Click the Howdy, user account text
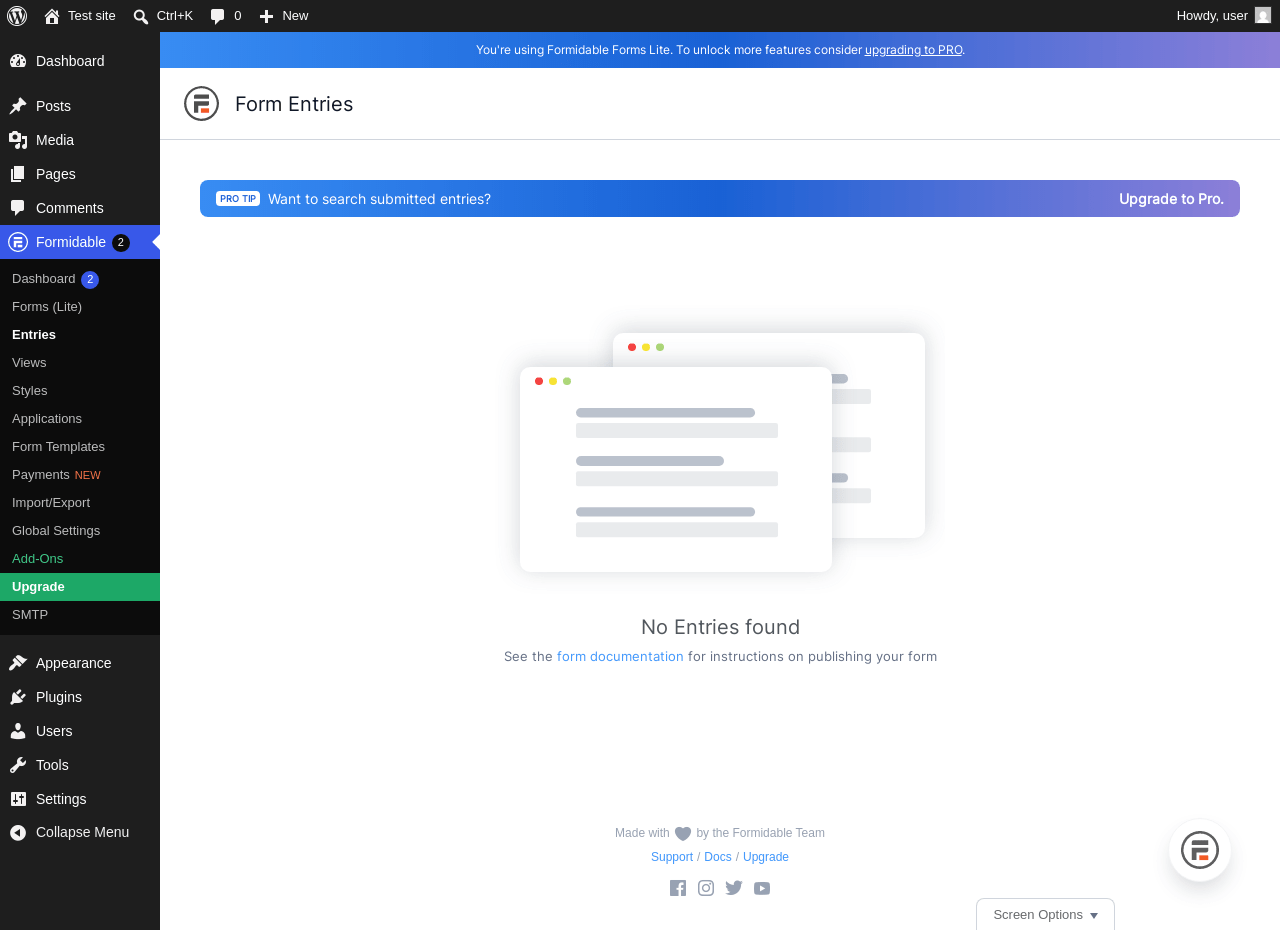The image size is (1280, 930). point(1212,16)
